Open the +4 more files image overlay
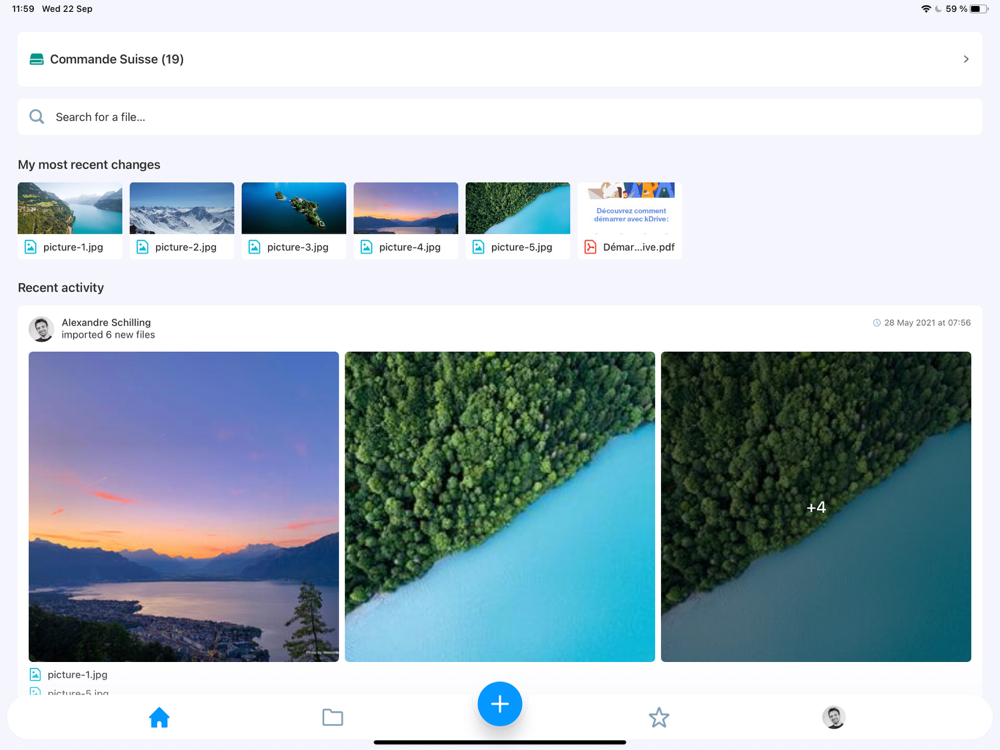 point(816,506)
